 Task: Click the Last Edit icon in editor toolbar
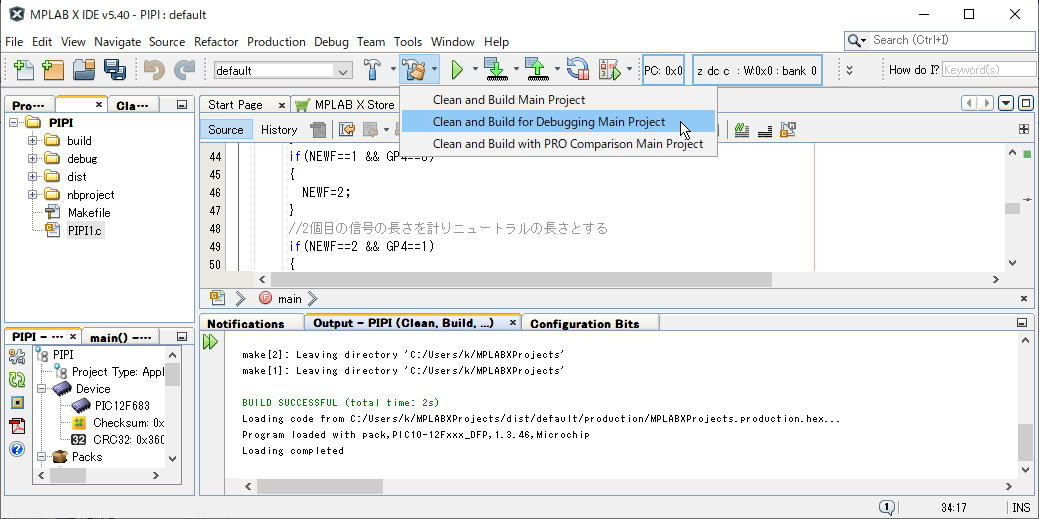pyautogui.click(x=347, y=130)
